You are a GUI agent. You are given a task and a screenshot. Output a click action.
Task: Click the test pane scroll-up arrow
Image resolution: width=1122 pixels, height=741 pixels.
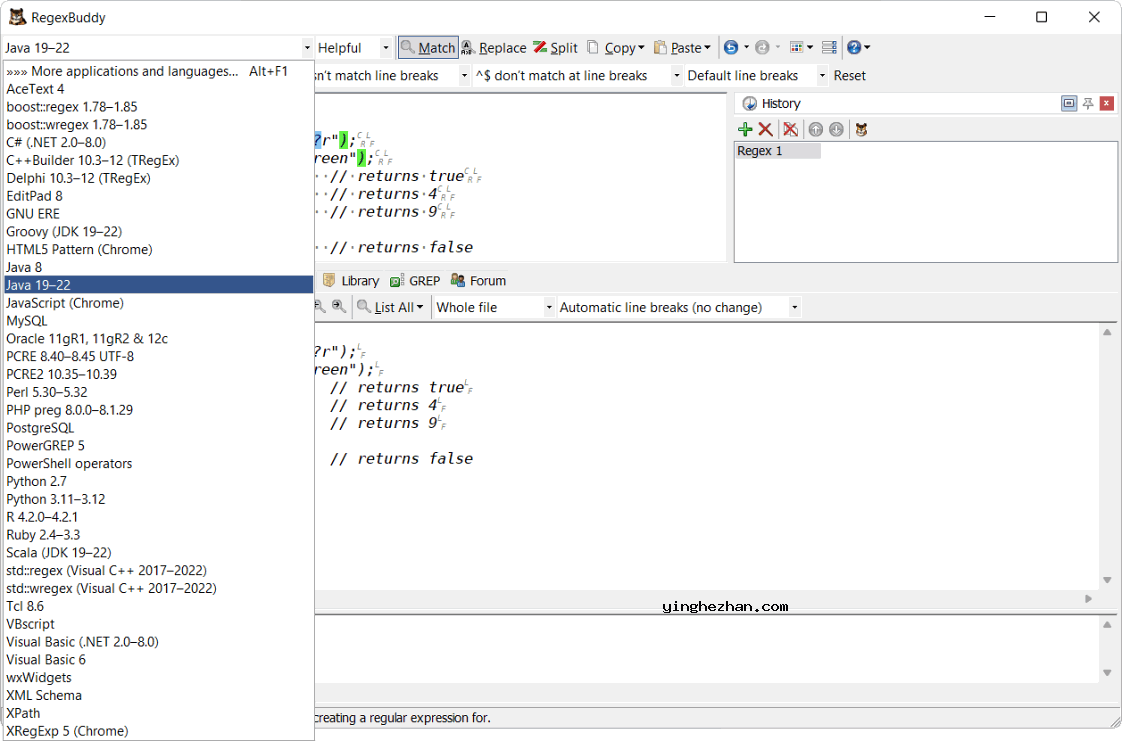click(x=1107, y=332)
